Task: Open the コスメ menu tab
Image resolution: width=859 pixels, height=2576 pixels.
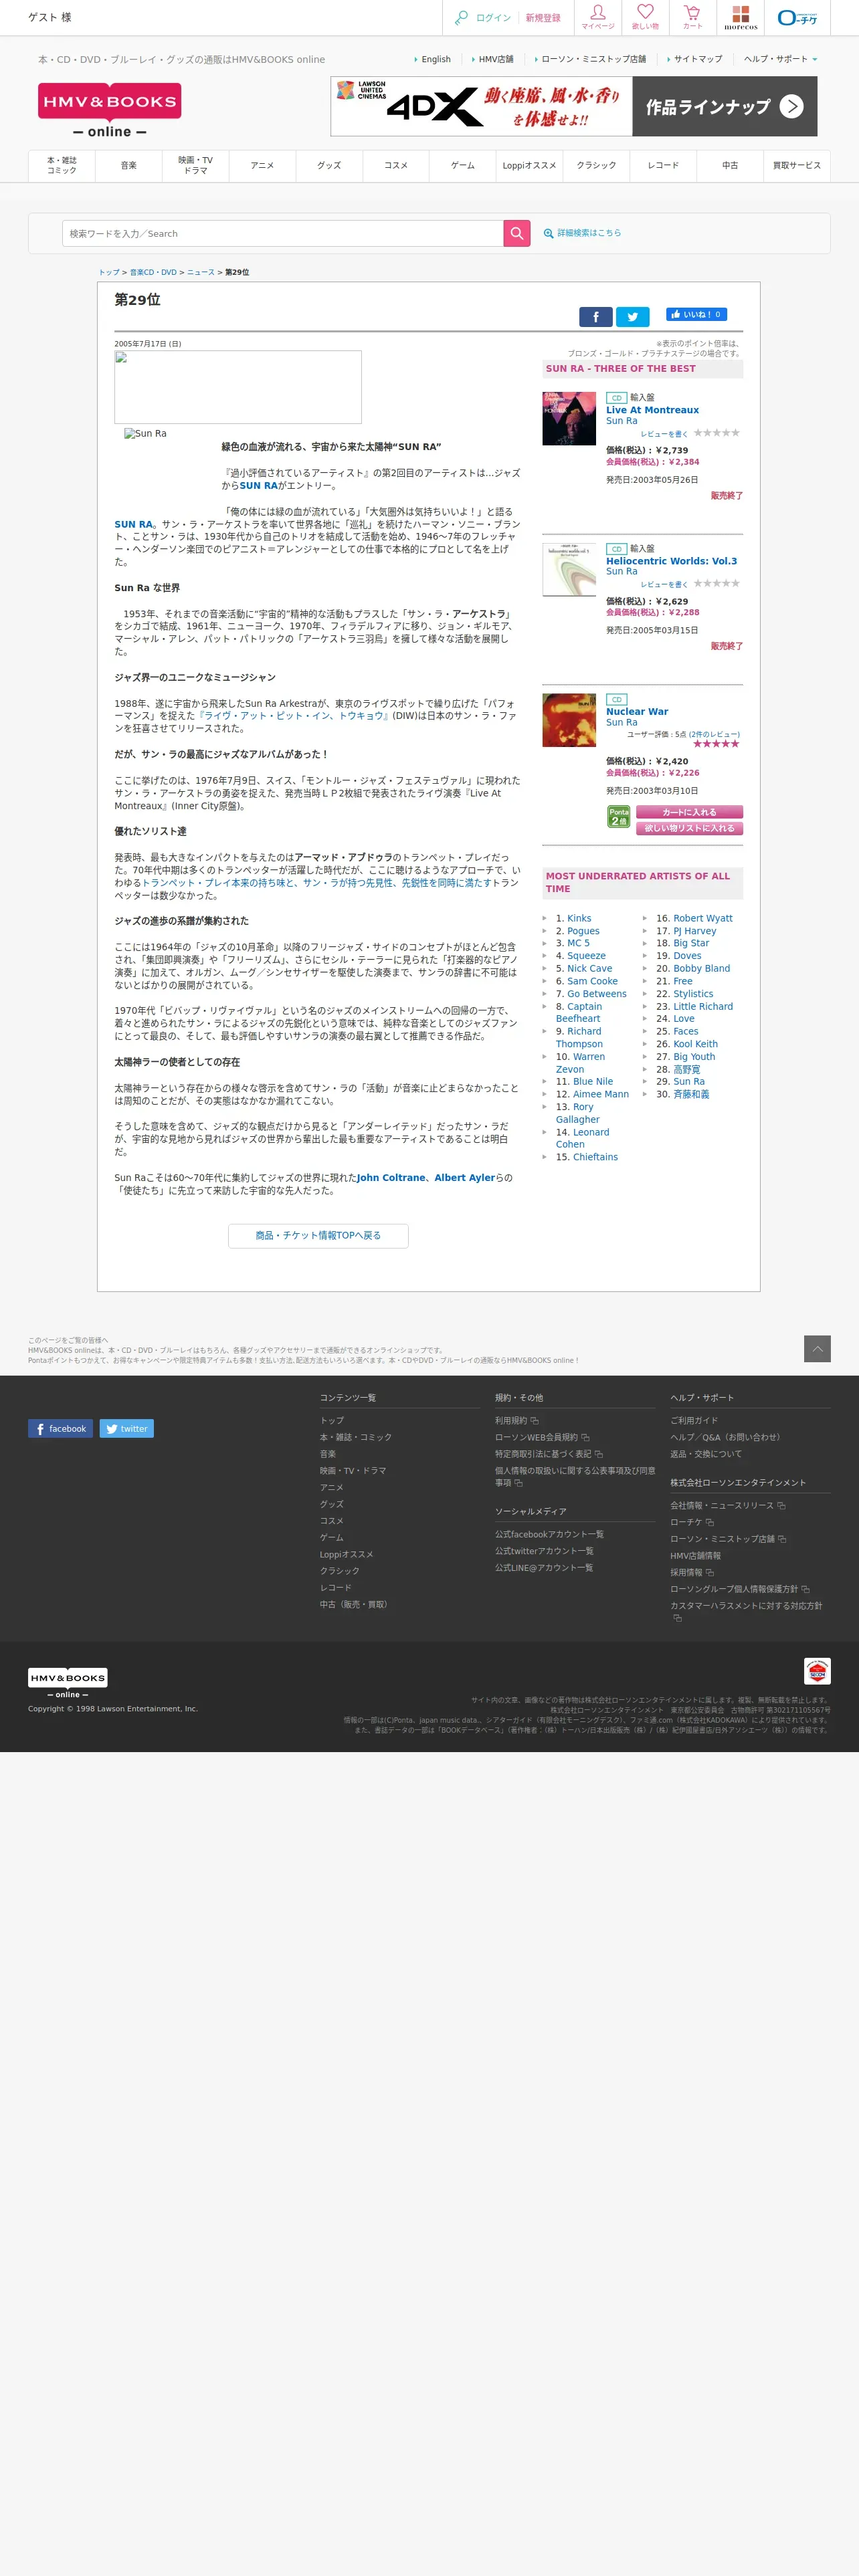Action: pyautogui.click(x=396, y=165)
